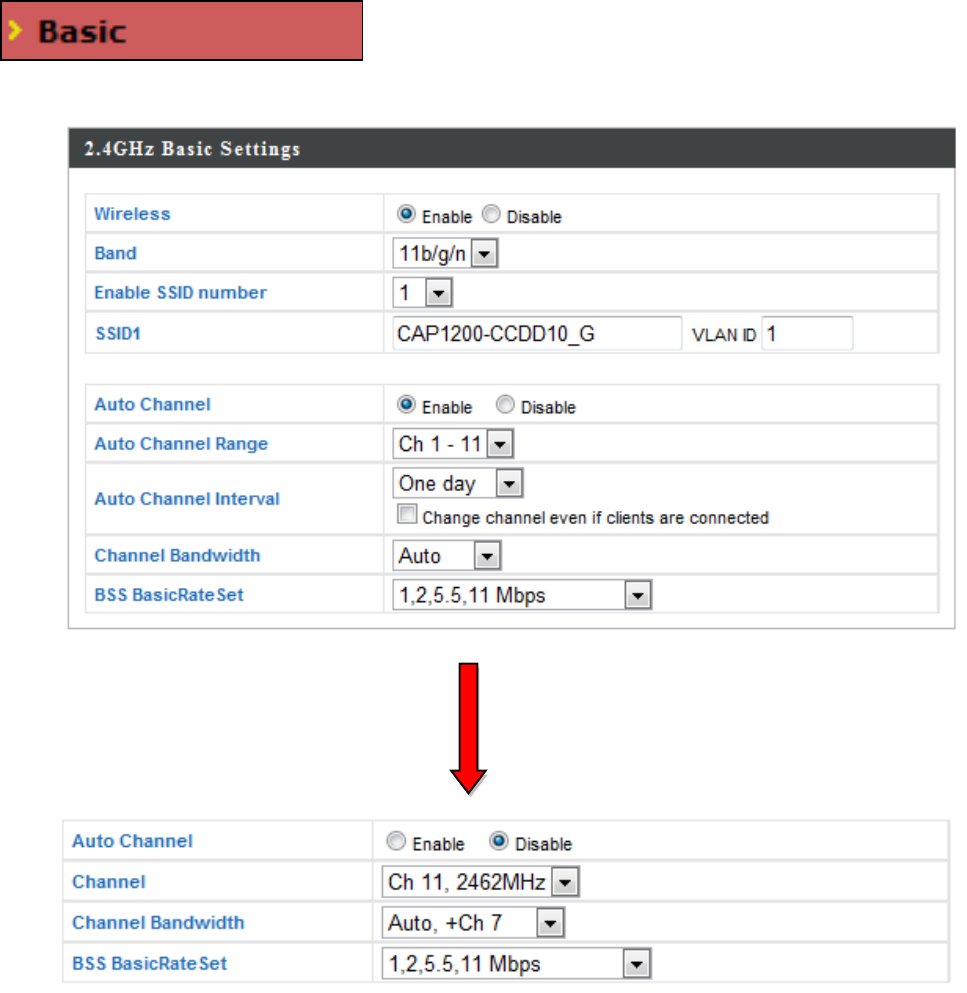Click the Wireless label text

coord(132,214)
